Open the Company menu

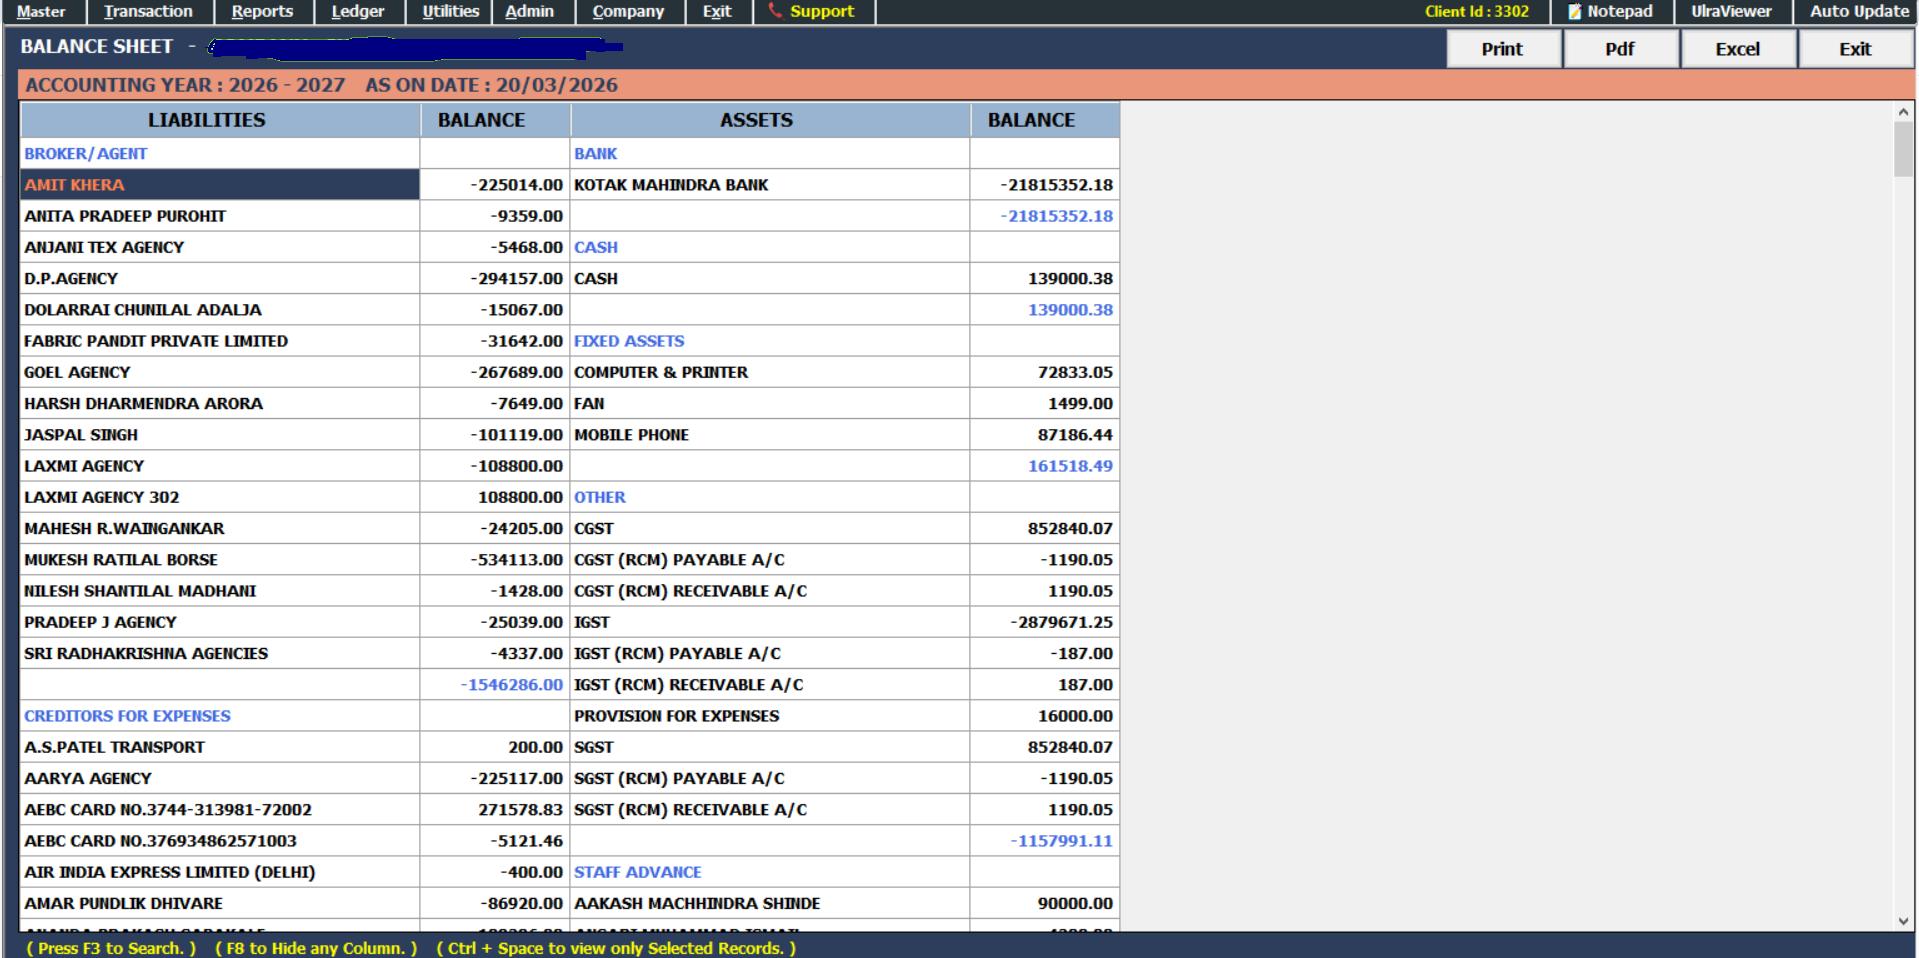point(628,12)
